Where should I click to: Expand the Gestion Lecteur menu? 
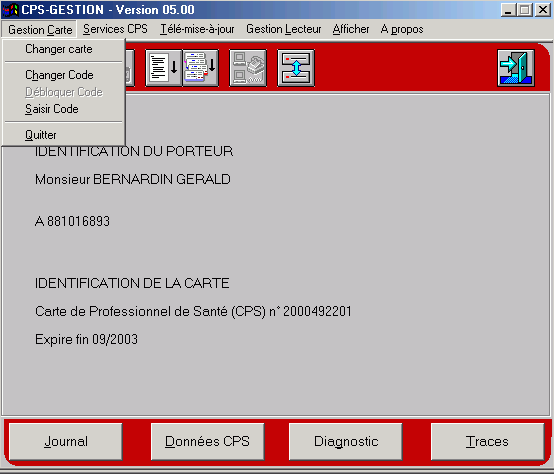pyautogui.click(x=284, y=29)
